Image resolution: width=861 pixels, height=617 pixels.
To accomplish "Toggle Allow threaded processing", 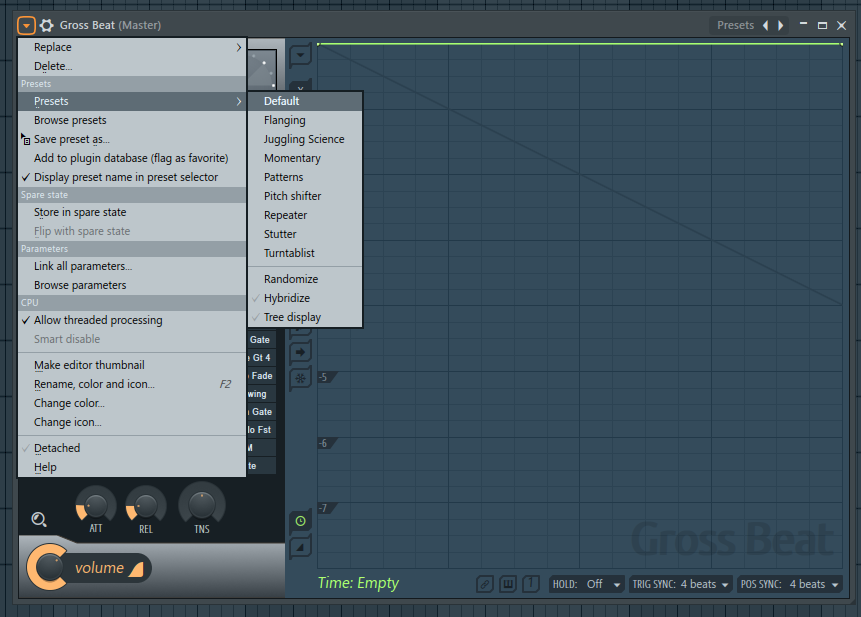I will 132,320.
